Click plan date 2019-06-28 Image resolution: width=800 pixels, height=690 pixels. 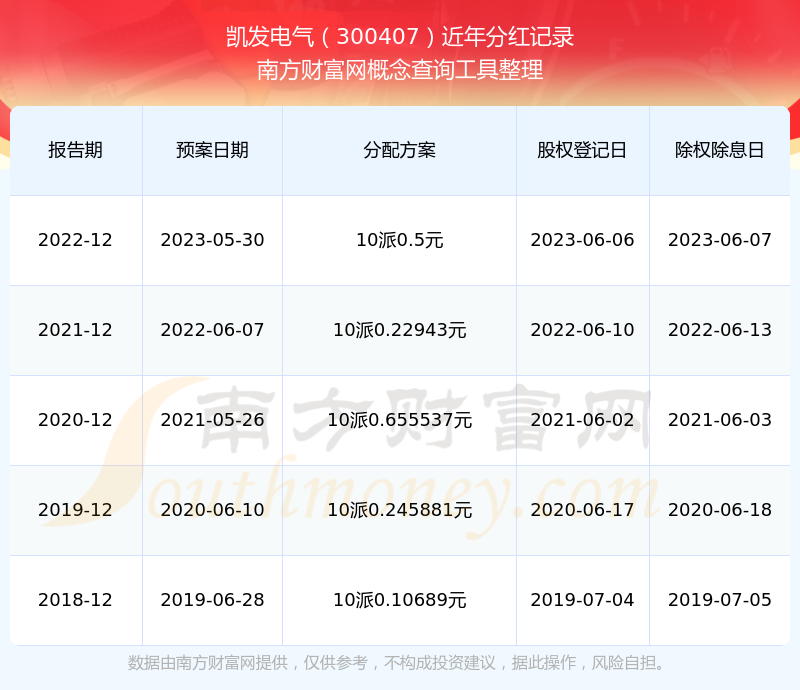212,600
